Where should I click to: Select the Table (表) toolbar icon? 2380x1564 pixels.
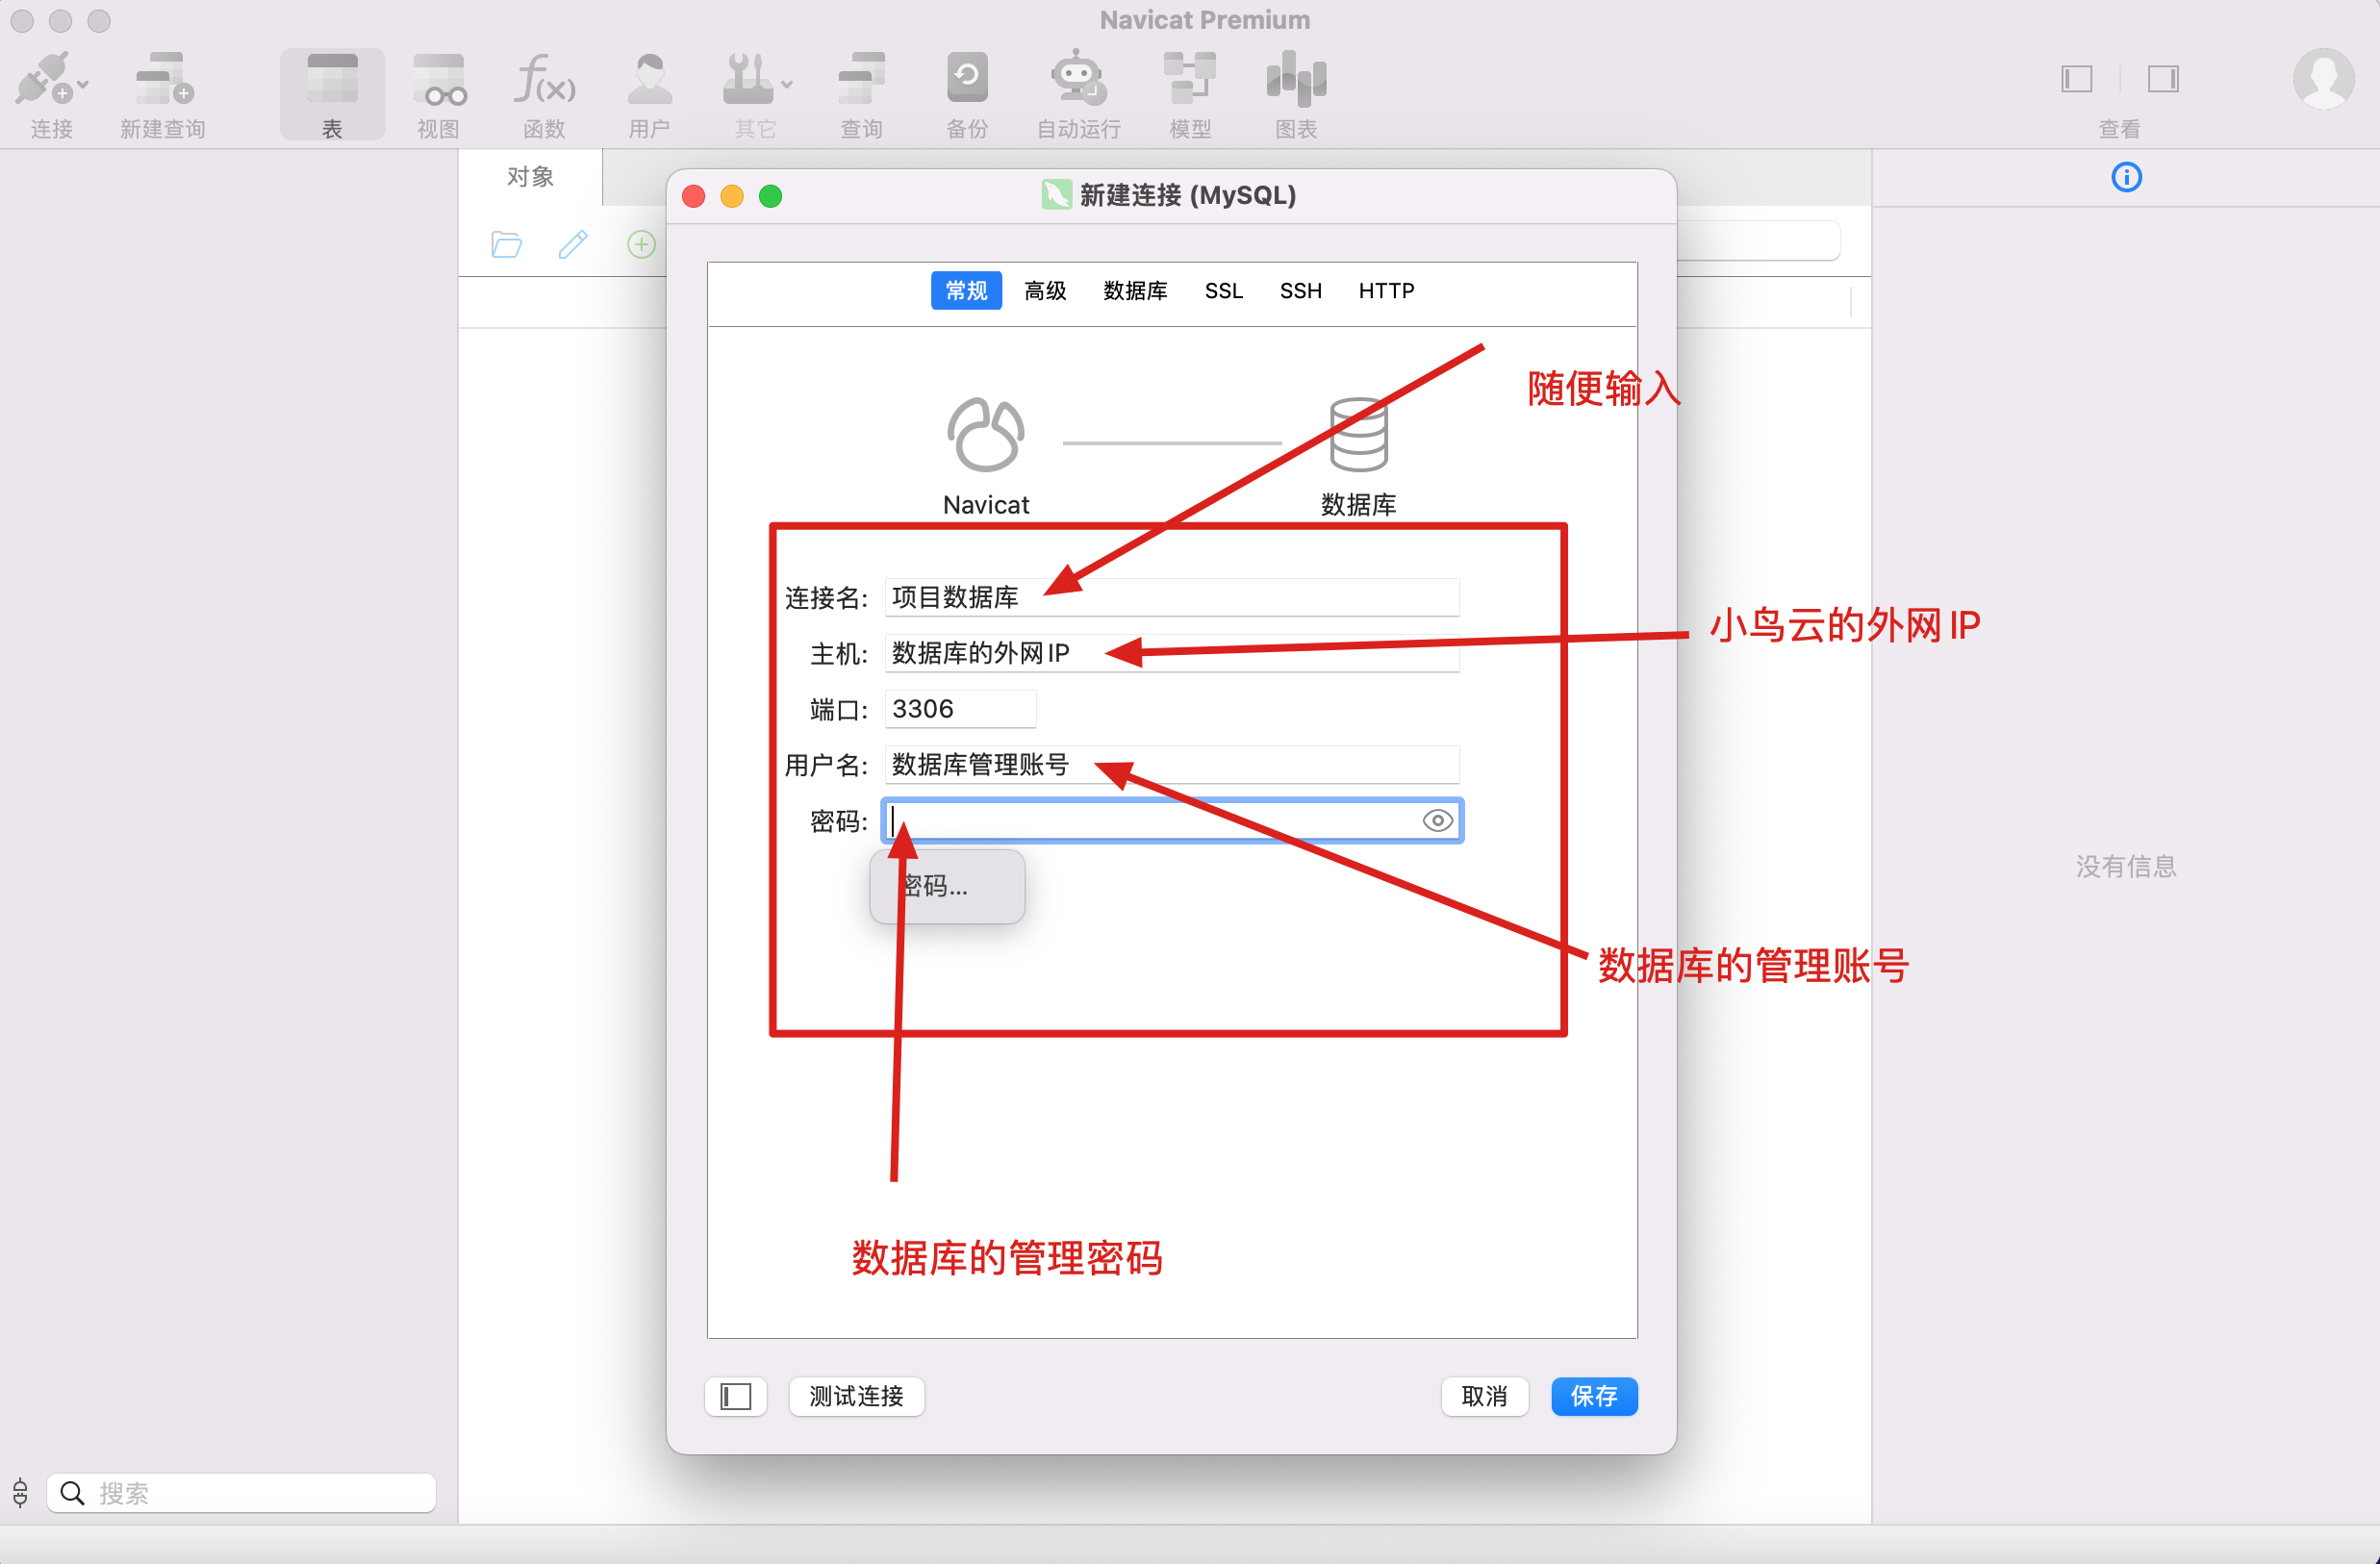332,80
